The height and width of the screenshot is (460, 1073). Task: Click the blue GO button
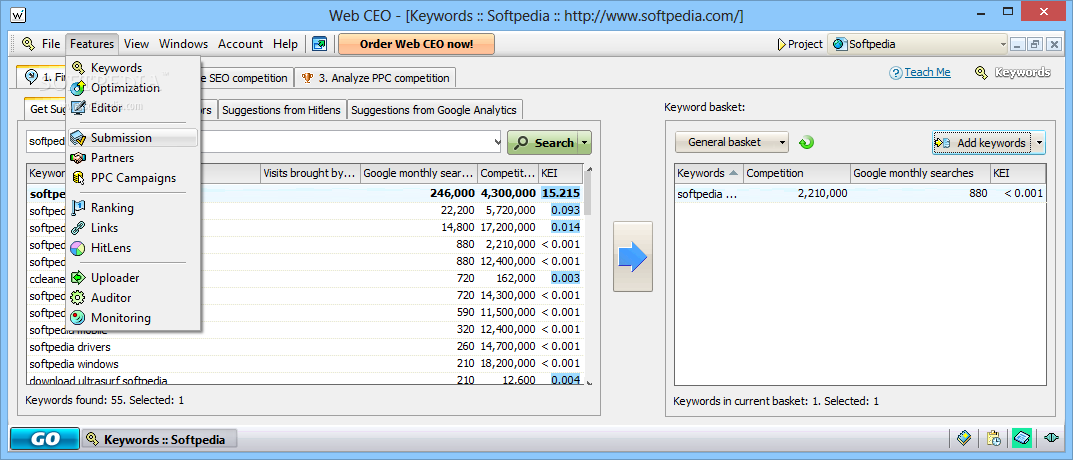44,439
